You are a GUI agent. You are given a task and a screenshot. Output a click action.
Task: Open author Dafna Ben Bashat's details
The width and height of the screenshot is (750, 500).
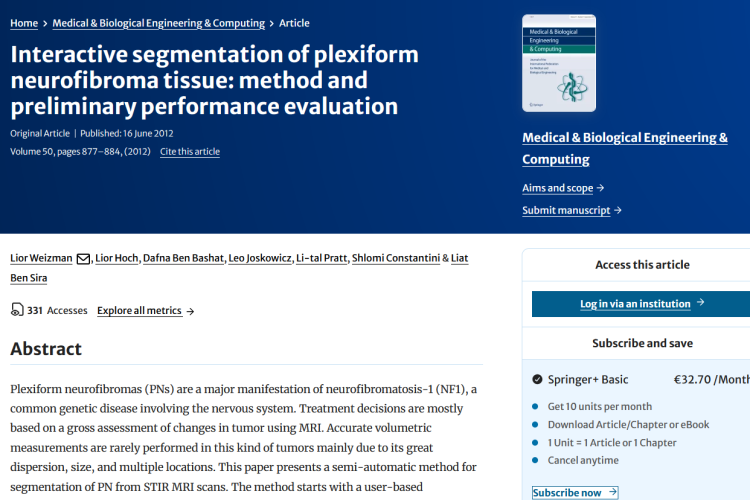(x=185, y=258)
